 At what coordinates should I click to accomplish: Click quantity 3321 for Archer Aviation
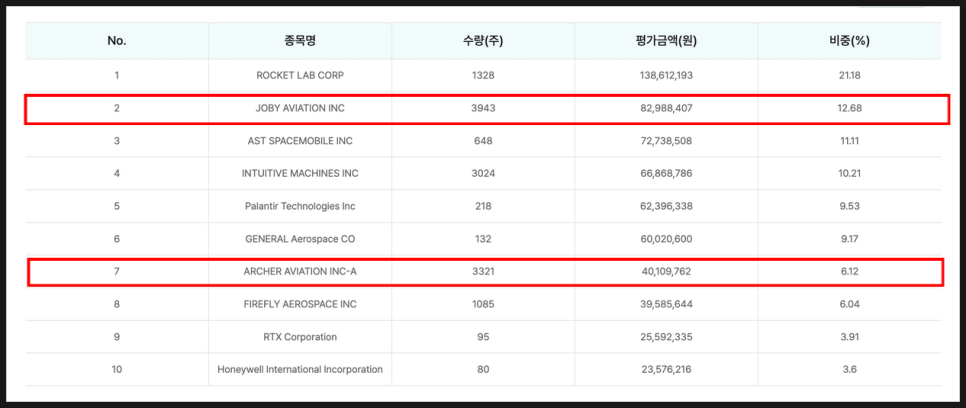click(484, 271)
